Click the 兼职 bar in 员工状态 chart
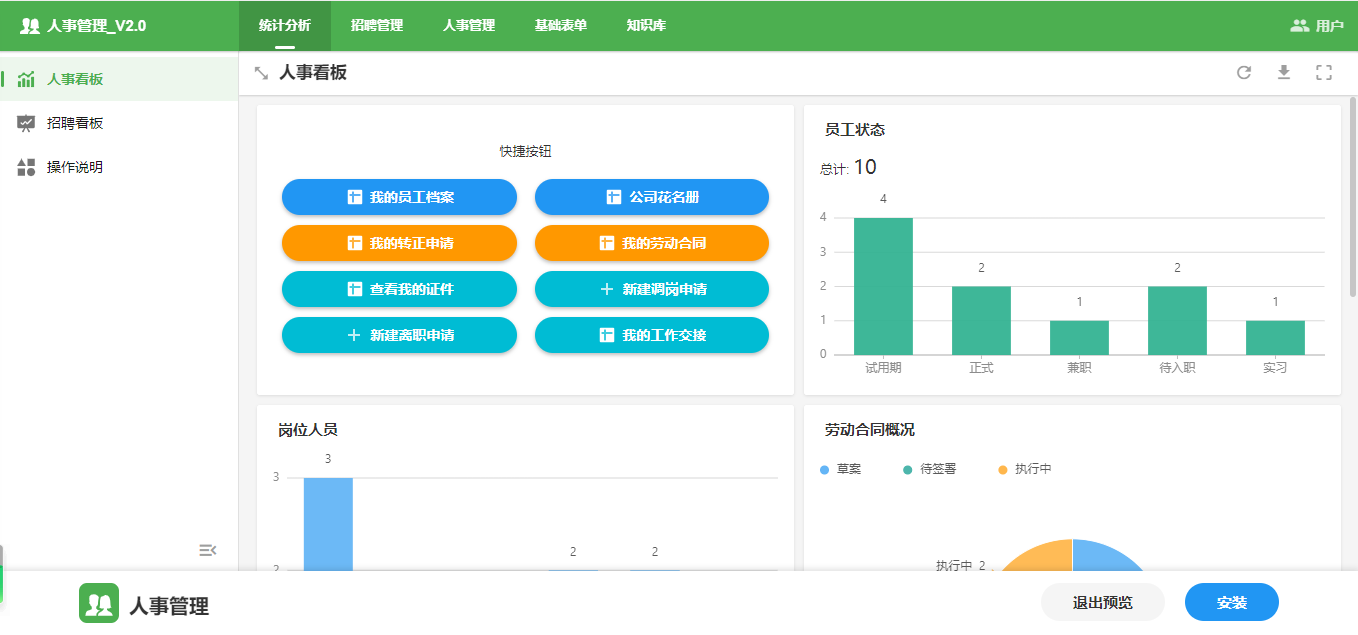Image resolution: width=1358 pixels, height=635 pixels. [x=1079, y=338]
